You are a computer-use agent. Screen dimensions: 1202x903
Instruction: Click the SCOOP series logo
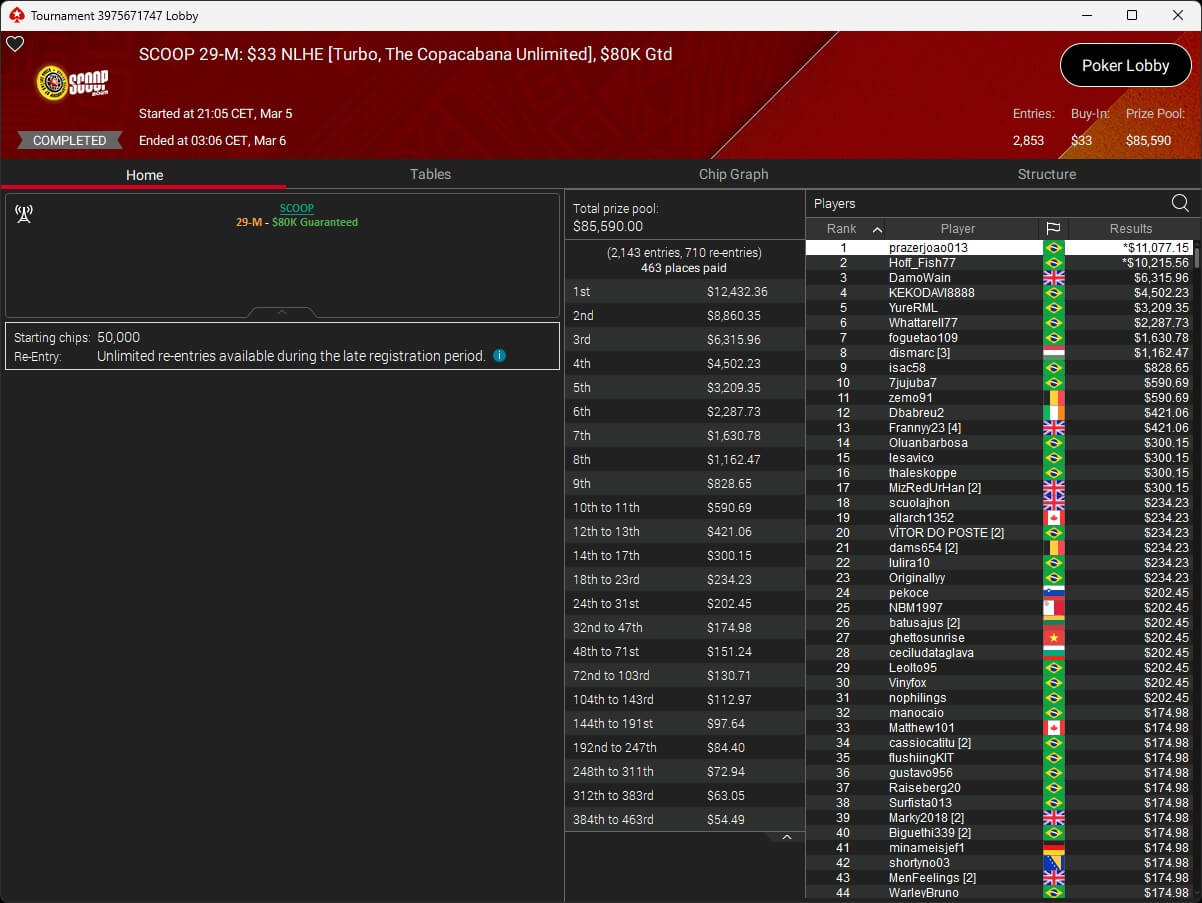pyautogui.click(x=72, y=83)
